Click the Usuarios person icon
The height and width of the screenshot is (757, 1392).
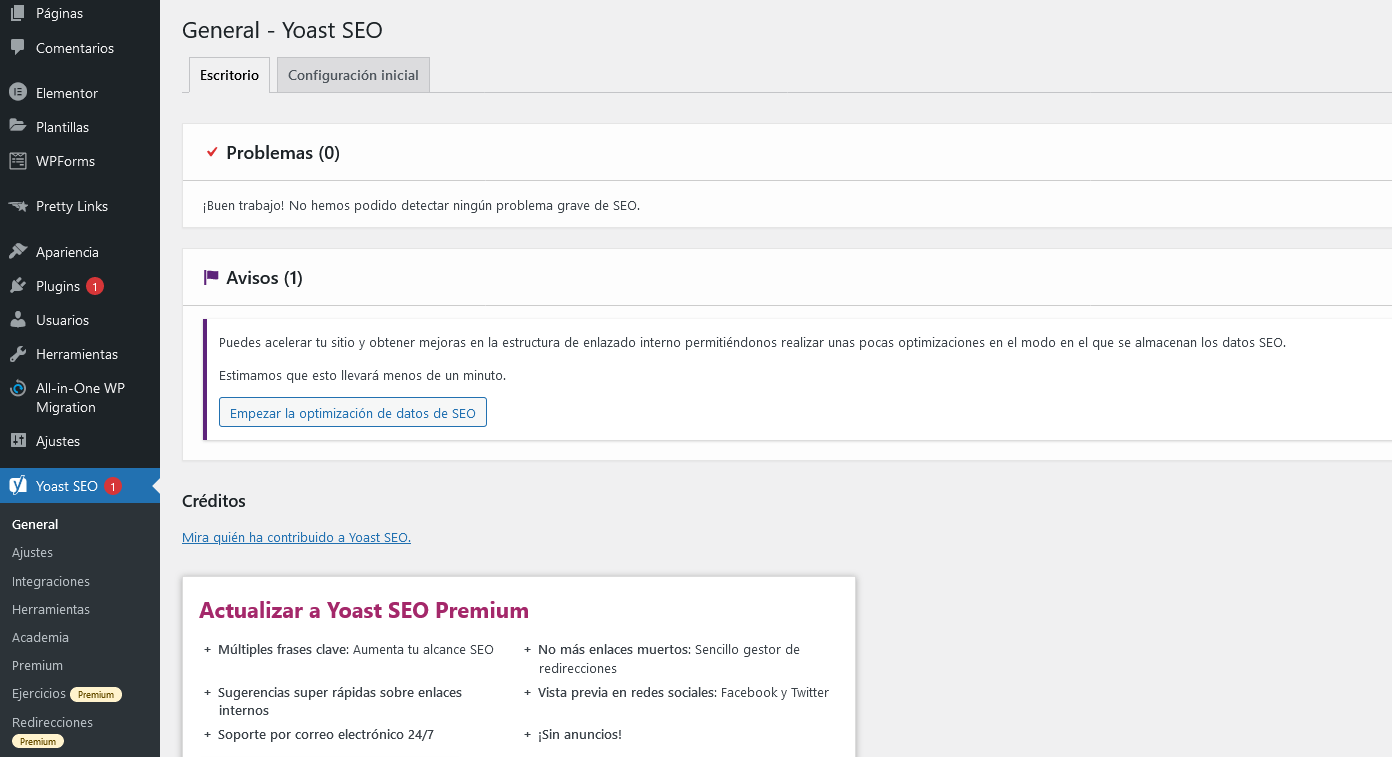(x=17, y=320)
